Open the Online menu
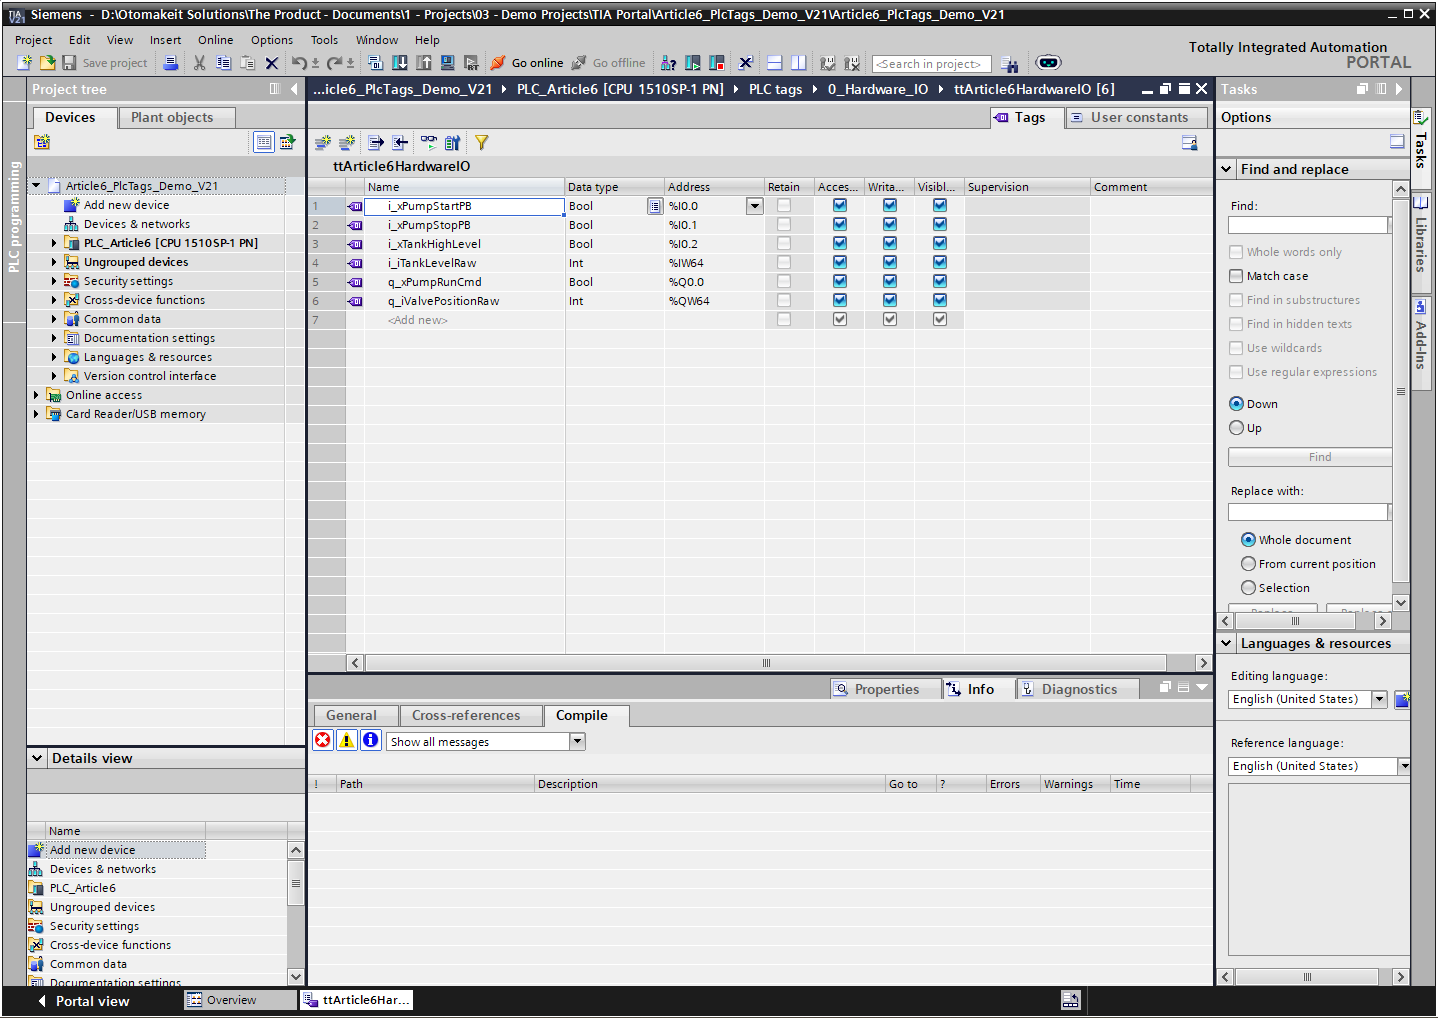Image resolution: width=1438 pixels, height=1018 pixels. coord(215,40)
